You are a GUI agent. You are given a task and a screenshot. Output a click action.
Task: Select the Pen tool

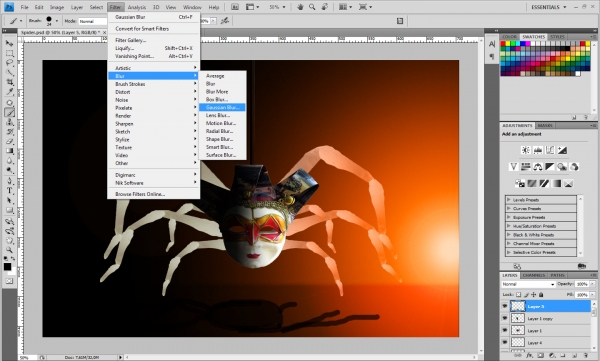click(x=10, y=181)
